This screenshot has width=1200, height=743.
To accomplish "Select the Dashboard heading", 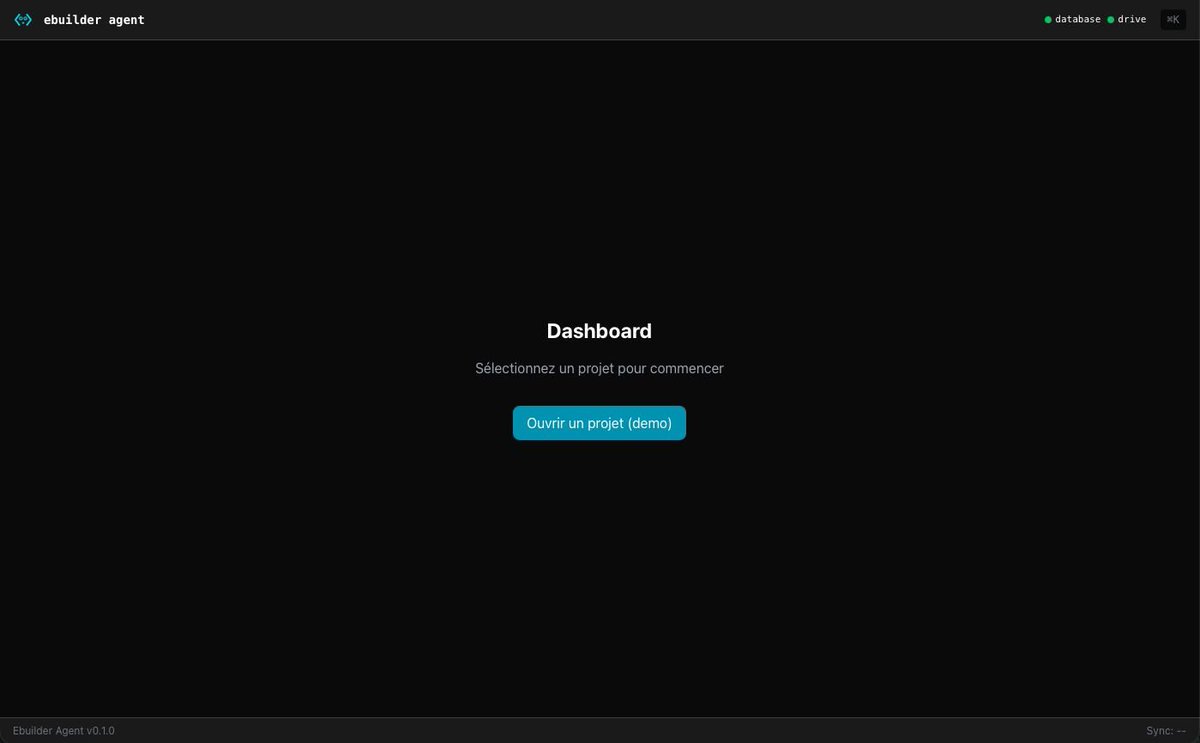I will [599, 331].
